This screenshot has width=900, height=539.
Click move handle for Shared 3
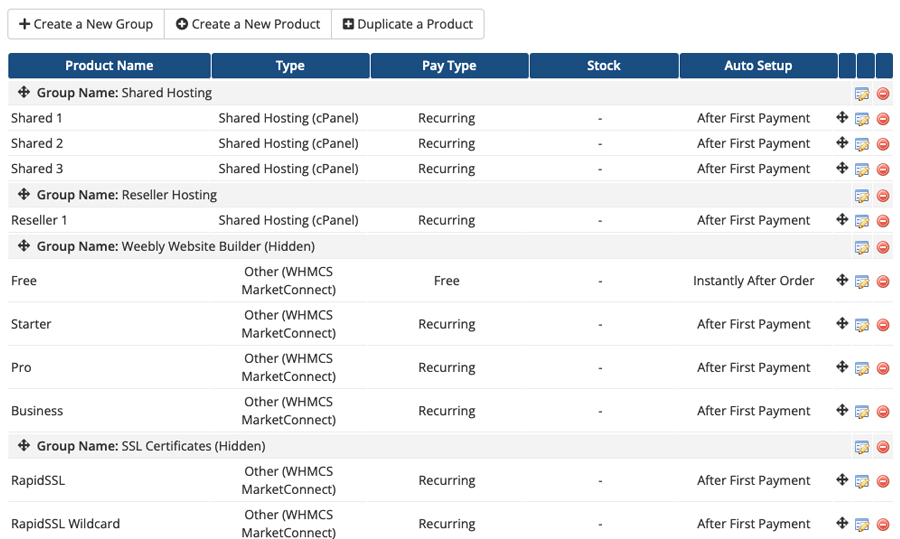(842, 168)
